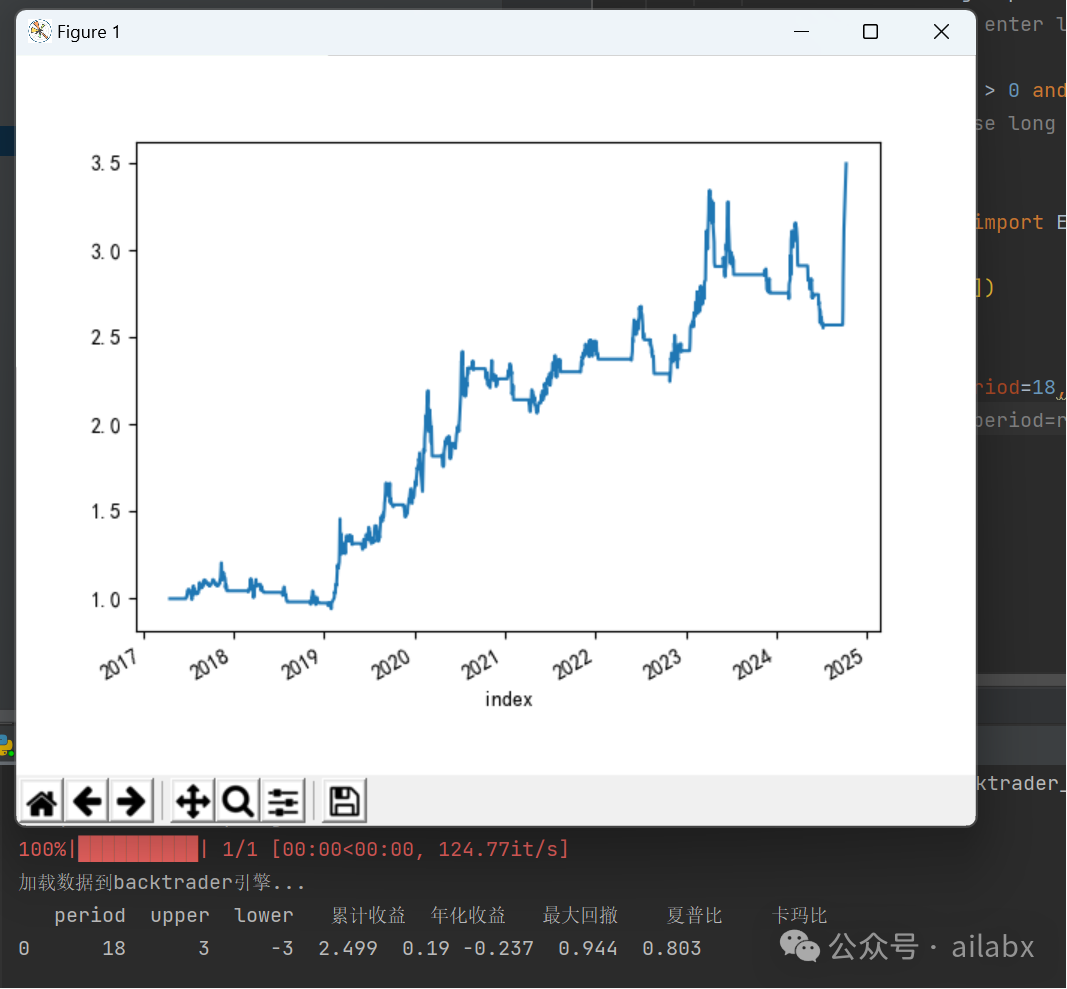Click the max drawdown value -0.237

498,948
